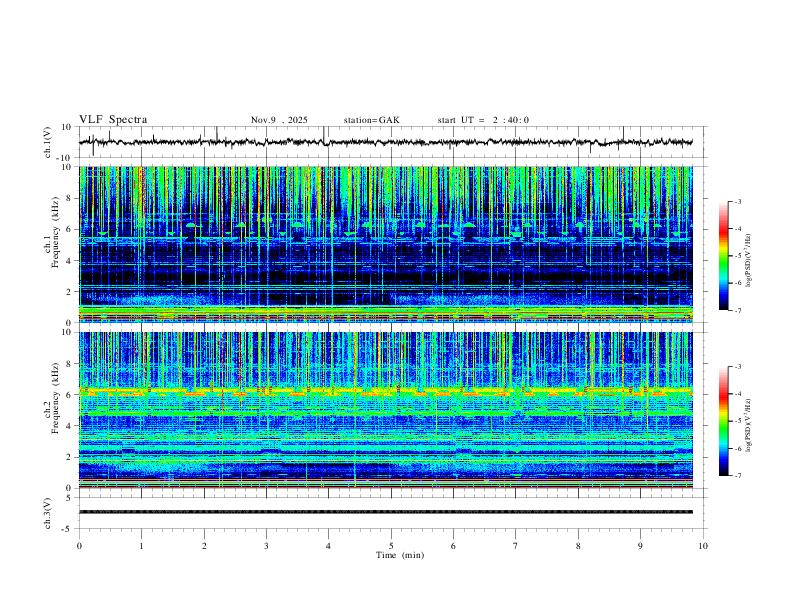Click the log(PSD) label beside ch.2 colorbar
The width and height of the screenshot is (792, 612).
(x=749, y=425)
